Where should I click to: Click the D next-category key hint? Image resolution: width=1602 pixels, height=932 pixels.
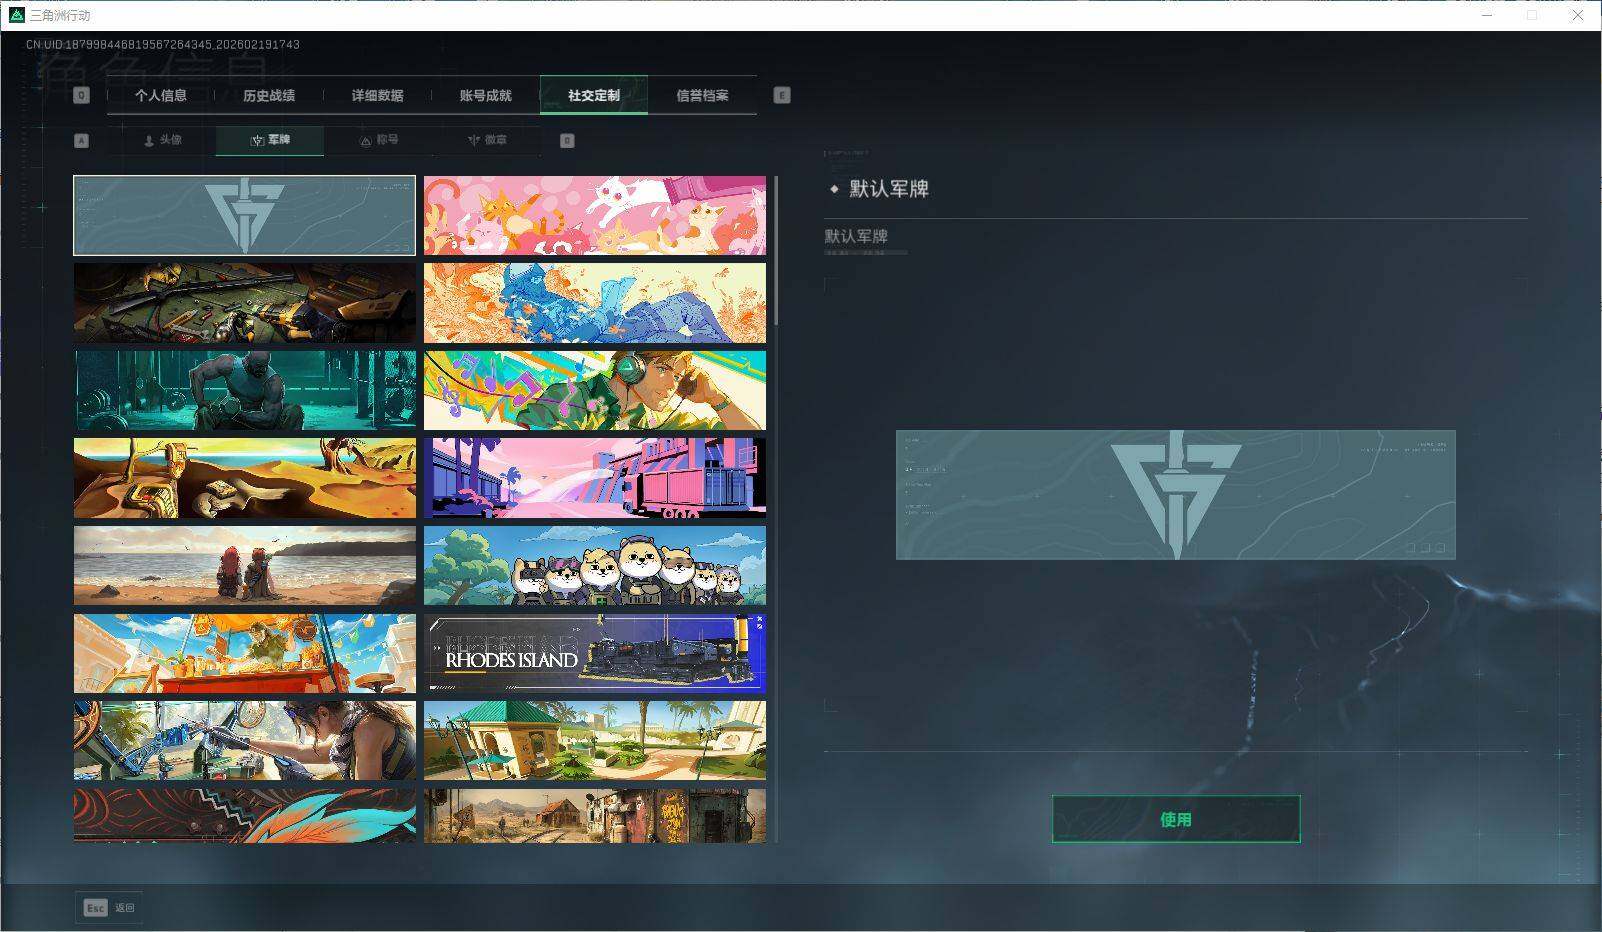567,141
